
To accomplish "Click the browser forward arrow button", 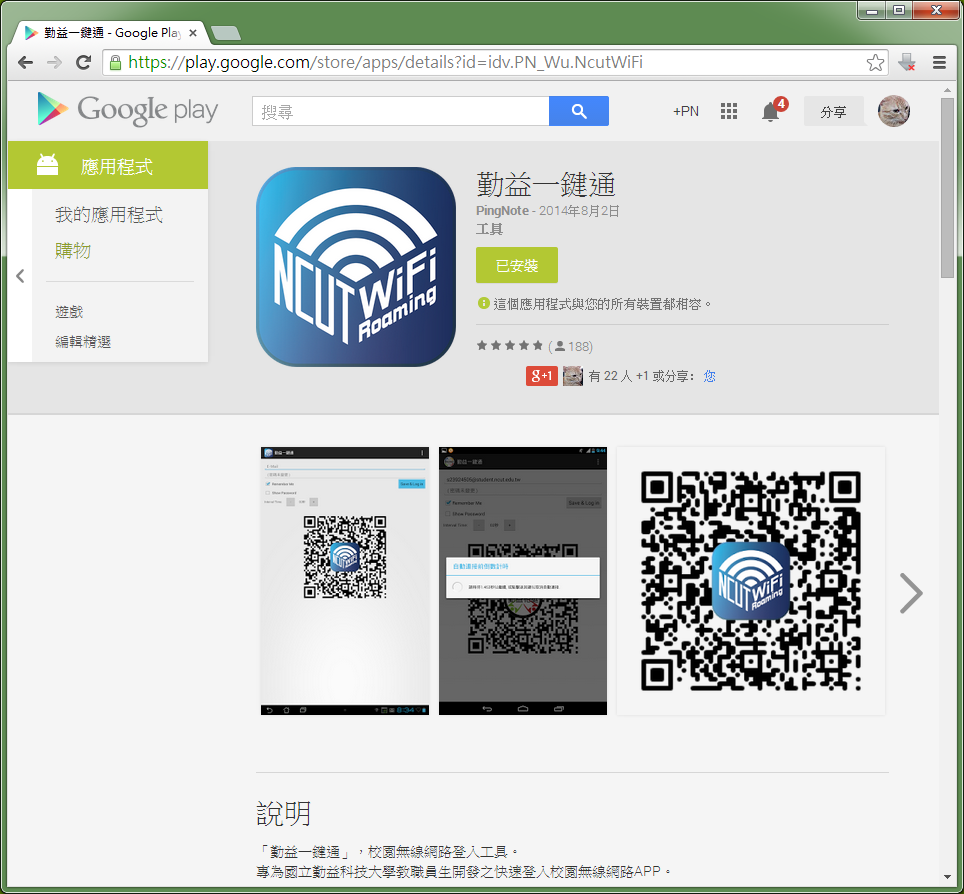I will pyautogui.click(x=54, y=62).
